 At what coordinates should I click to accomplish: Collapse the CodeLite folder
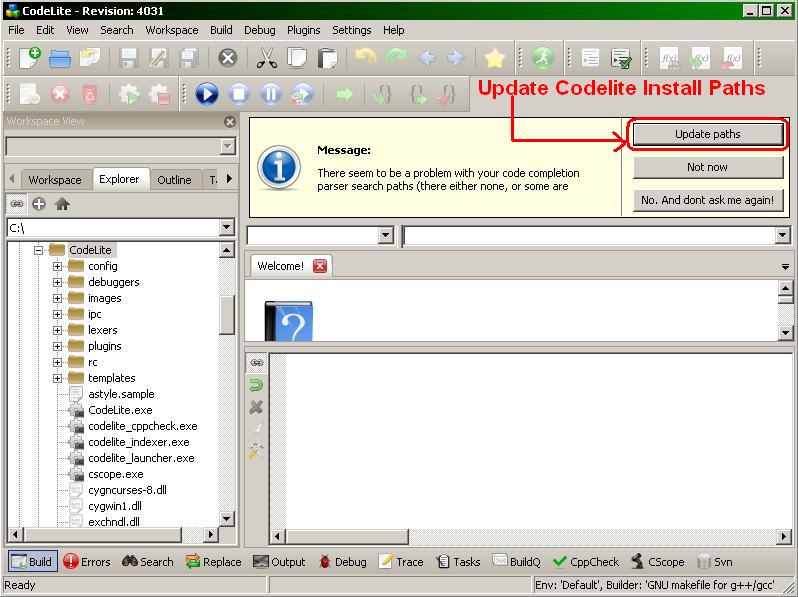point(38,250)
